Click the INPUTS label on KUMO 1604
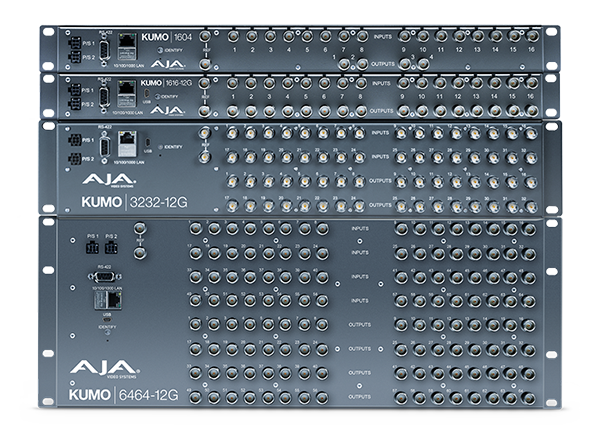 click(383, 37)
